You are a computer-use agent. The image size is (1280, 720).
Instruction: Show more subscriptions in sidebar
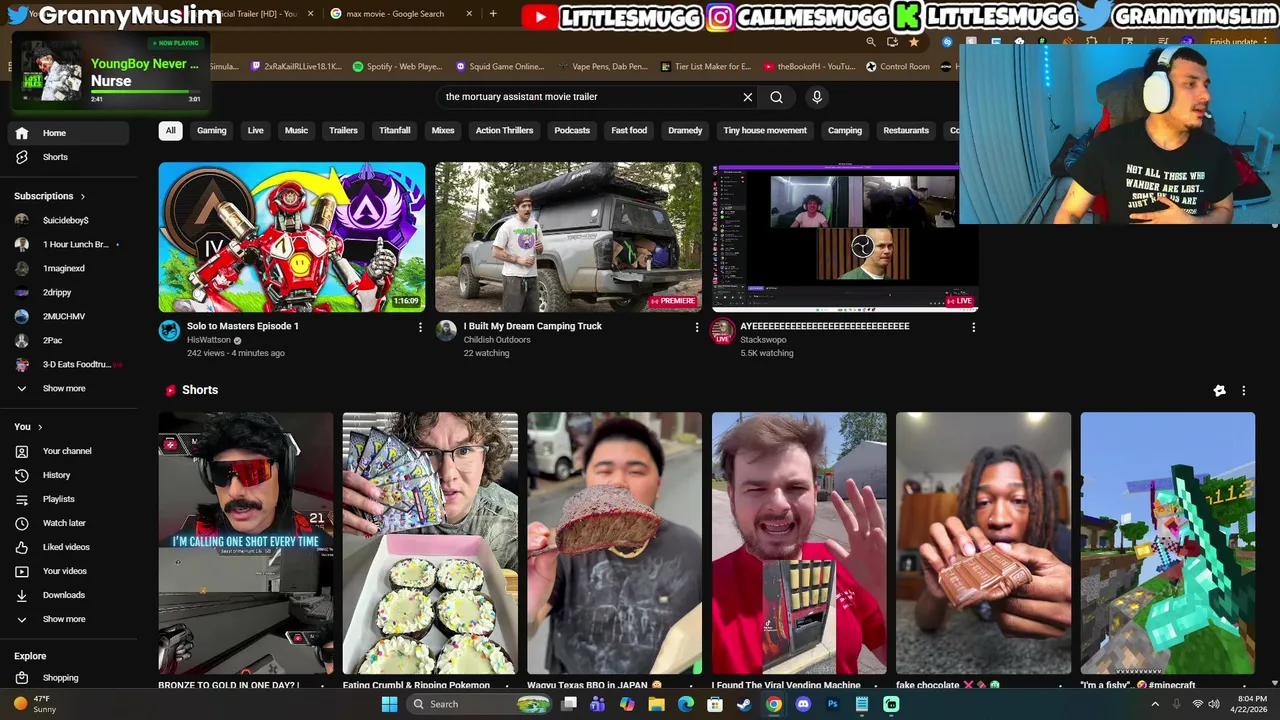pos(66,388)
